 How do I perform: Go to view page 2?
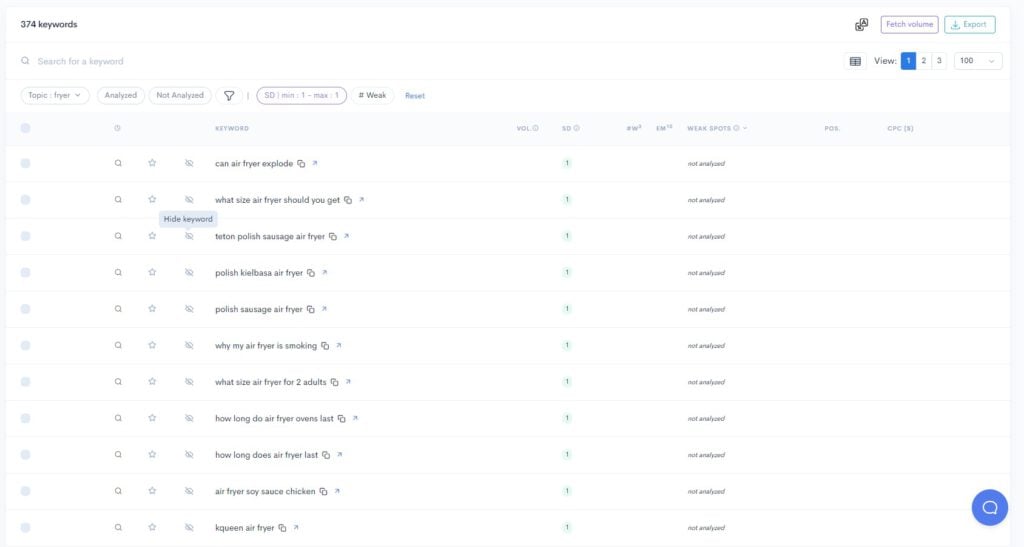pyautogui.click(x=924, y=61)
